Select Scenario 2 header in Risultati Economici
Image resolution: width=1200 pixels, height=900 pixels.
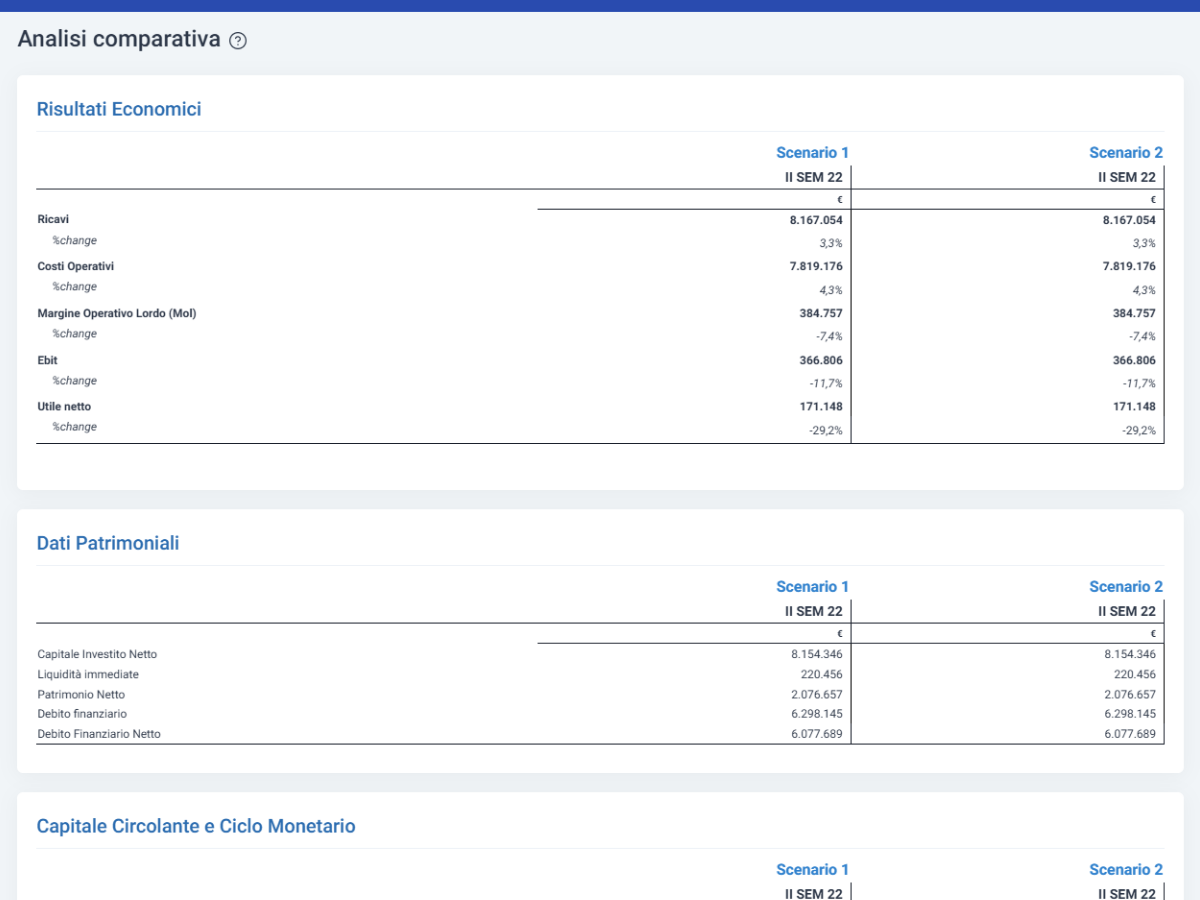pos(1126,153)
